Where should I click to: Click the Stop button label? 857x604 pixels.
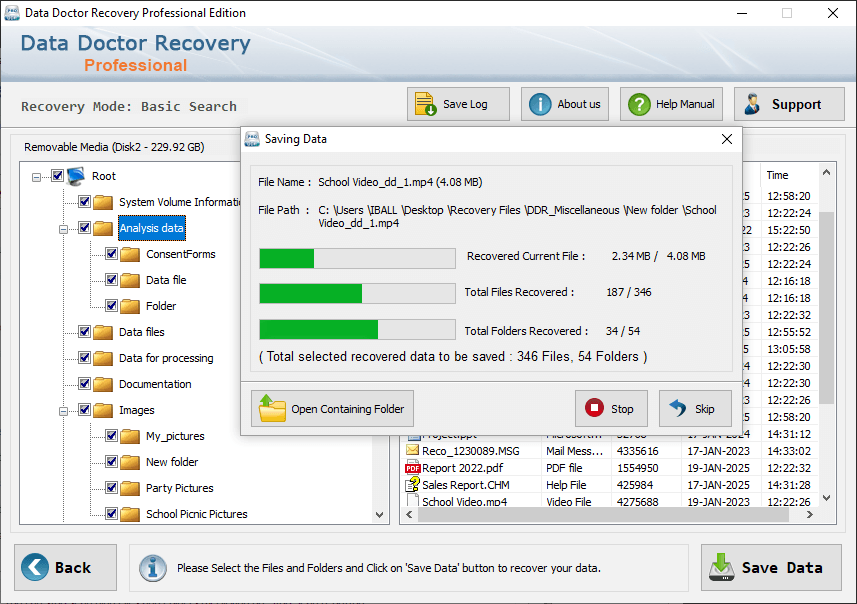pyautogui.click(x=622, y=409)
